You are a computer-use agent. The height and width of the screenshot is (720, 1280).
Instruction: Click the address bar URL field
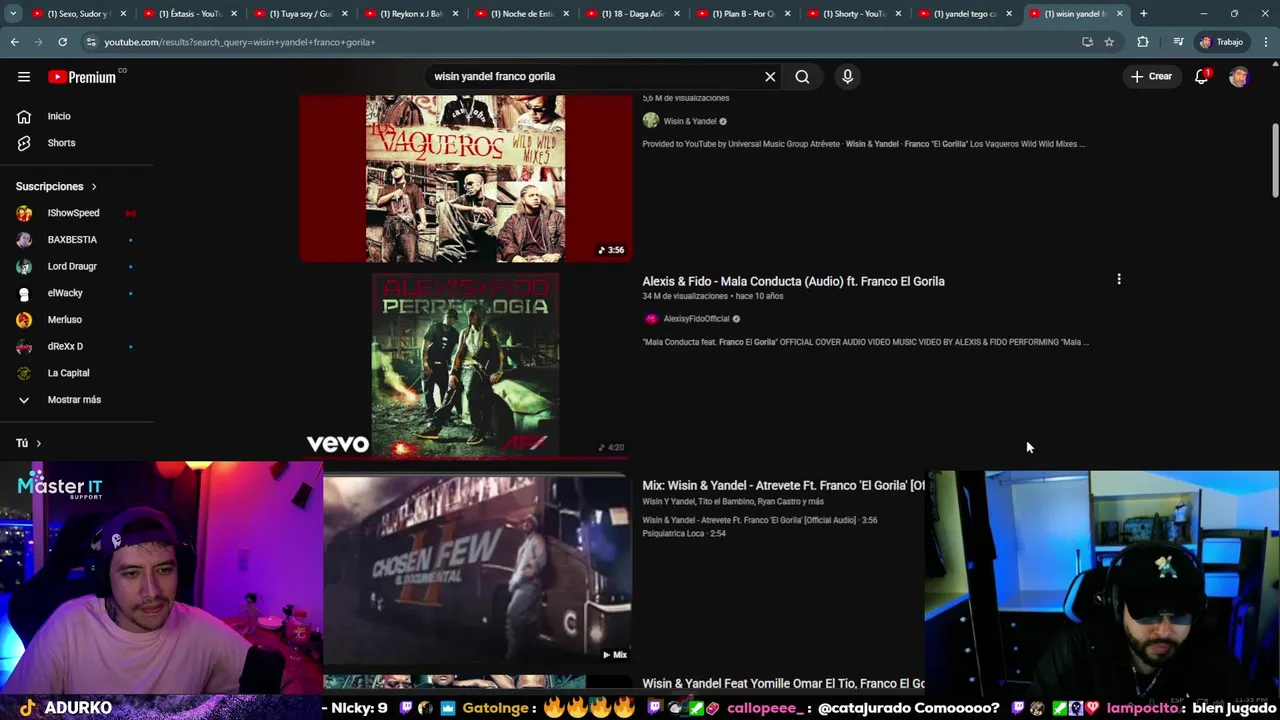tap(580, 42)
